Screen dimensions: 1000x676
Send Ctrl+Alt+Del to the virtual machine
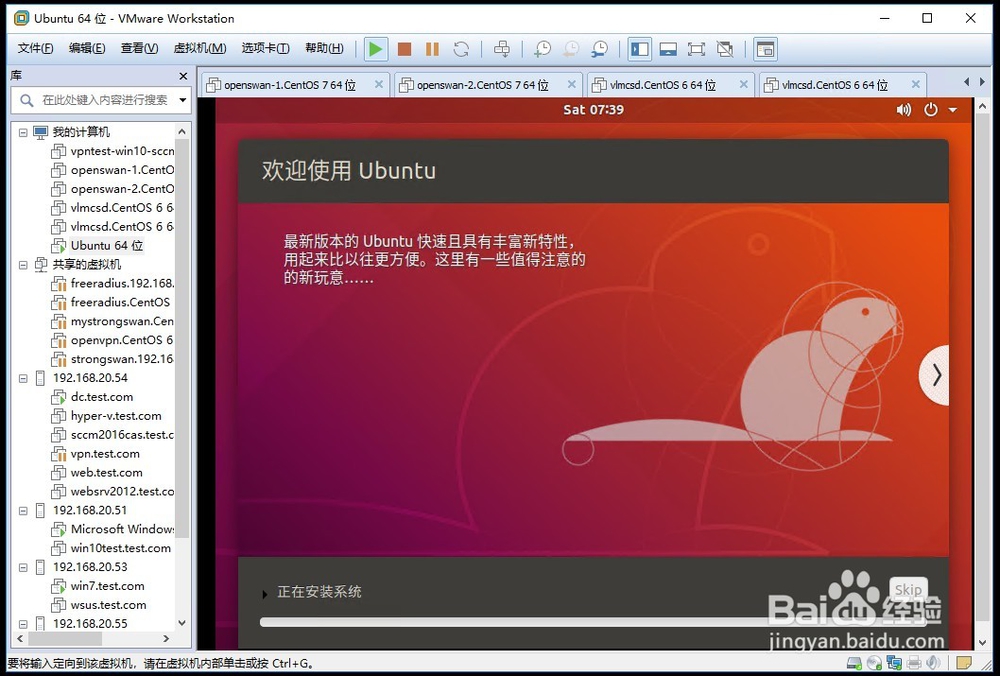pyautogui.click(x=502, y=49)
